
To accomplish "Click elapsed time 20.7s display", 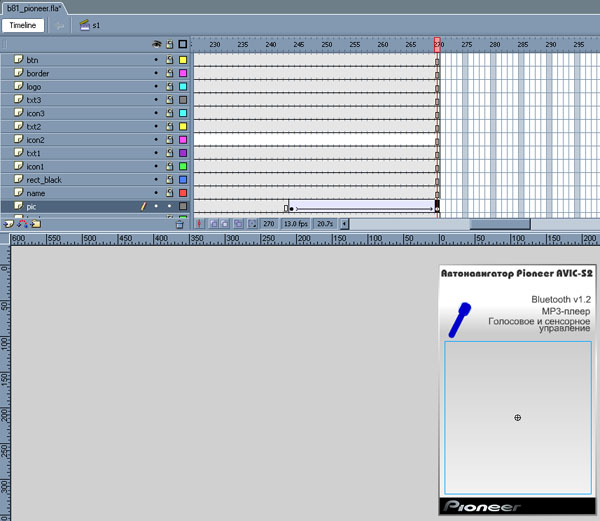I will point(325,224).
